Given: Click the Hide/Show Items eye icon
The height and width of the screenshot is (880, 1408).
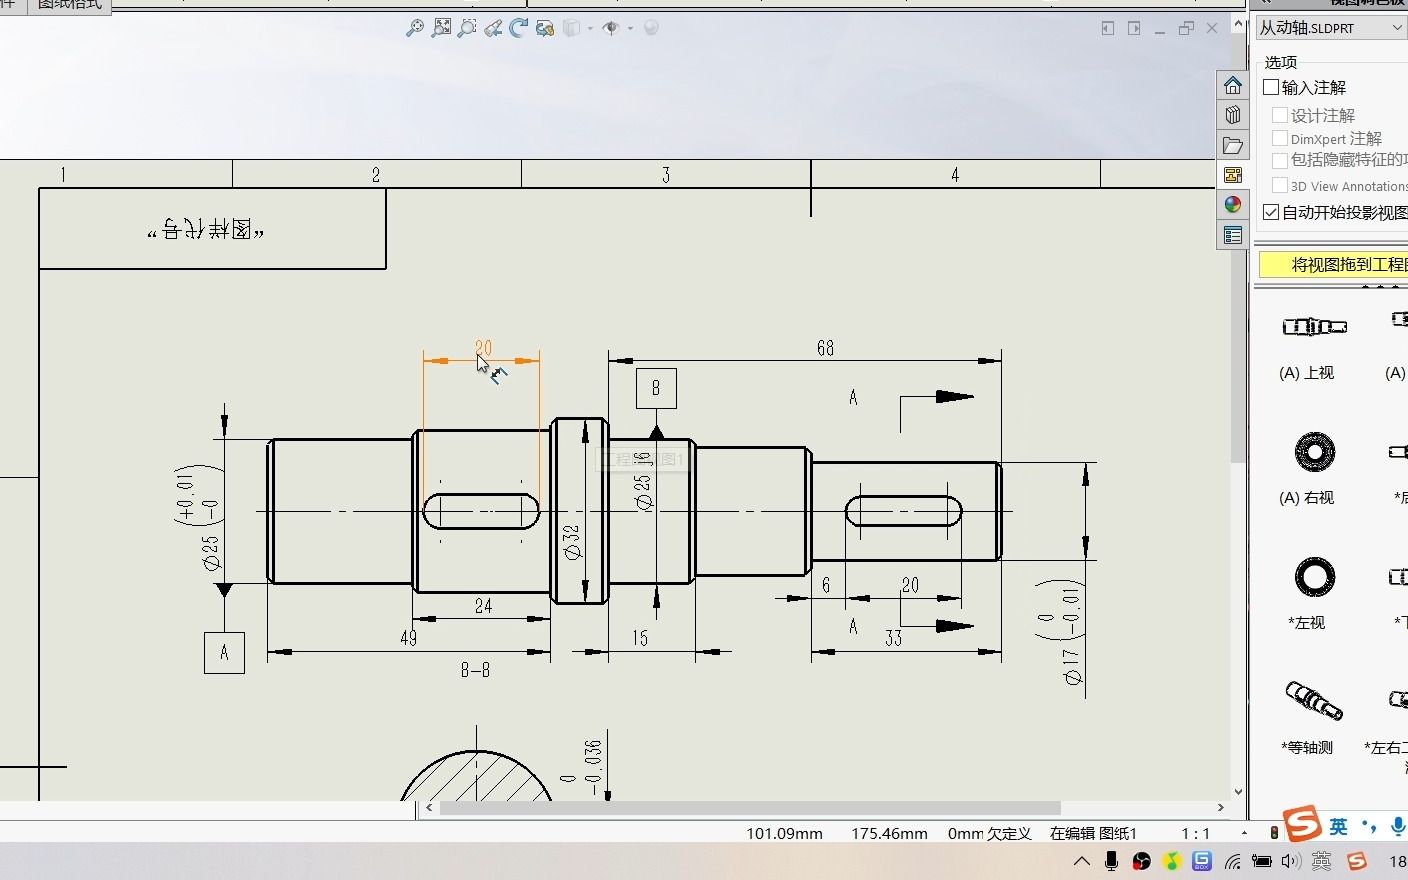Looking at the screenshot, I should point(611,28).
